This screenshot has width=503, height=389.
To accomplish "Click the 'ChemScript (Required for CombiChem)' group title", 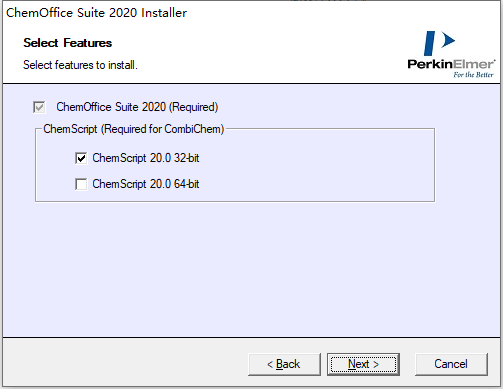I will coord(134,129).
